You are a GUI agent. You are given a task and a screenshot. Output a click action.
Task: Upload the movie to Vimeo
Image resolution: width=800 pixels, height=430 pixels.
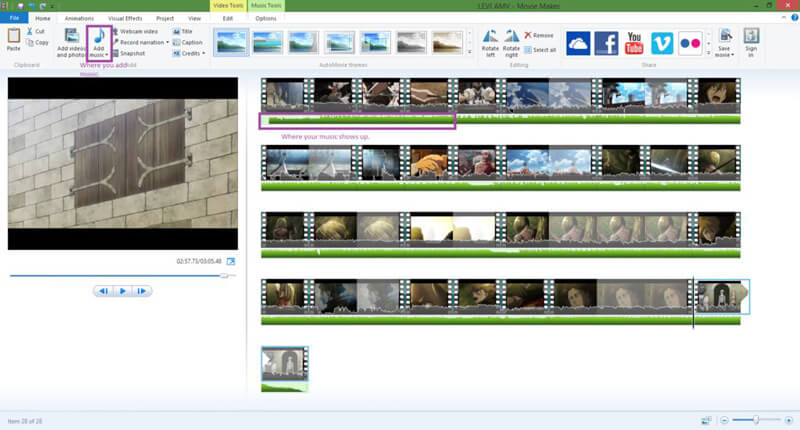tap(662, 42)
